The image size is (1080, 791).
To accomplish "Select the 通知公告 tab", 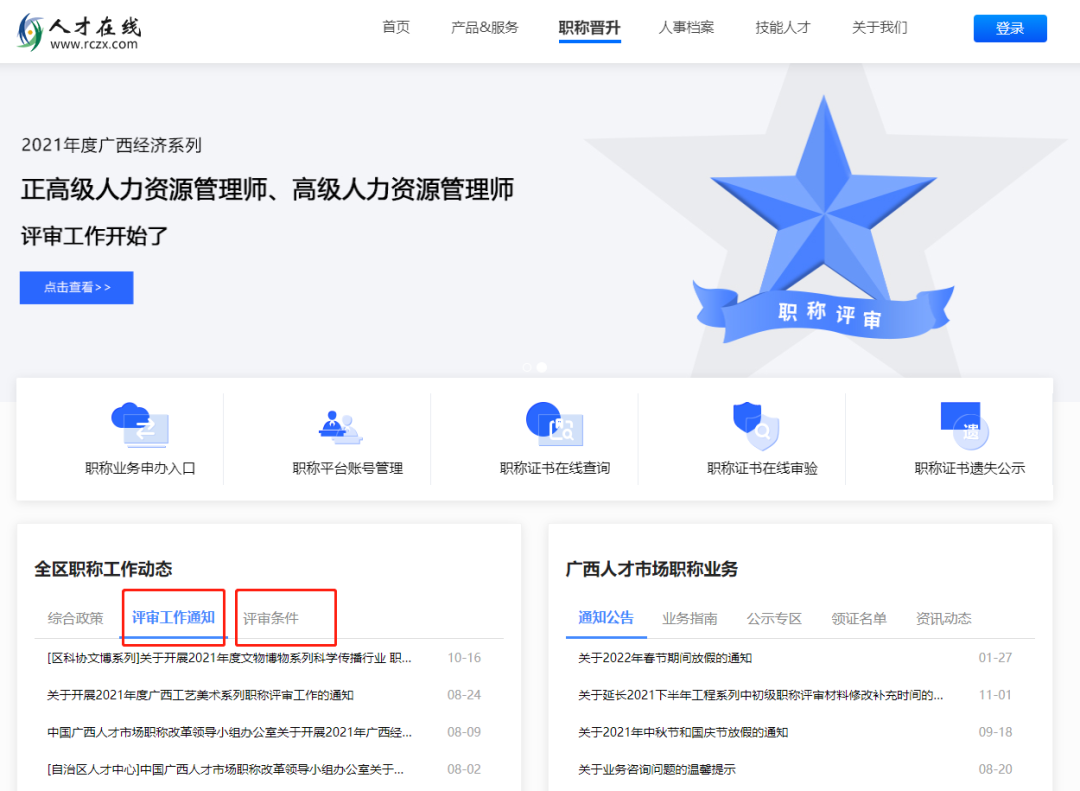I will point(606,617).
